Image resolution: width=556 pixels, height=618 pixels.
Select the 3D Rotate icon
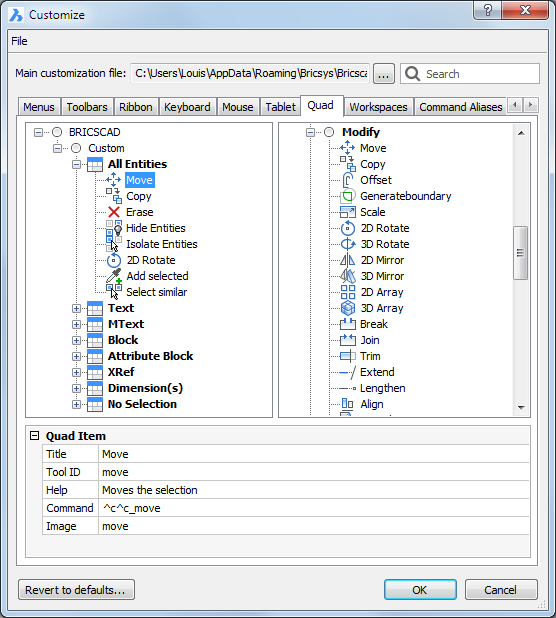(x=348, y=244)
